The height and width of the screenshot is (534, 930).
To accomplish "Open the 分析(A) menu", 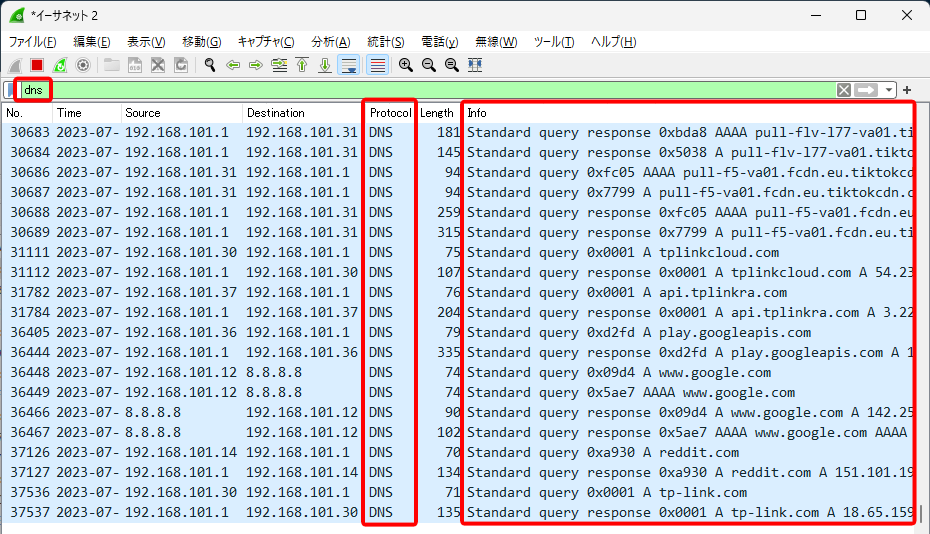I will pyautogui.click(x=330, y=42).
